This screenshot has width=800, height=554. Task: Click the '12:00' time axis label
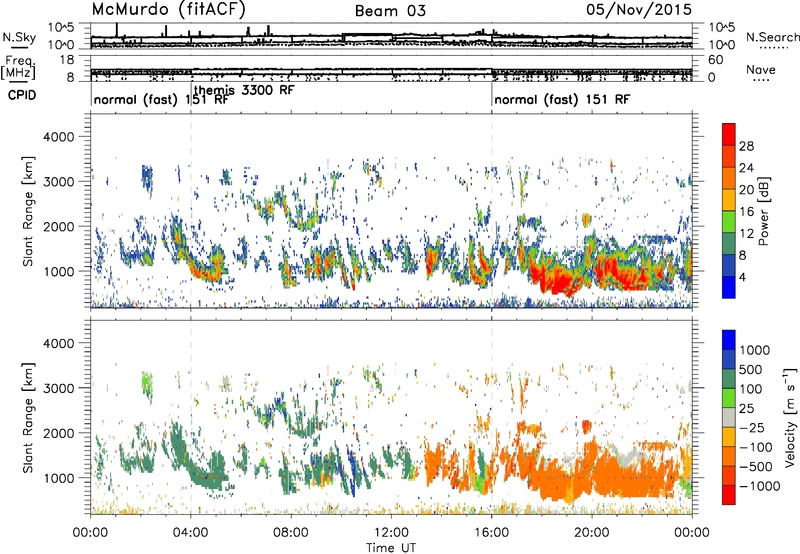[x=391, y=533]
